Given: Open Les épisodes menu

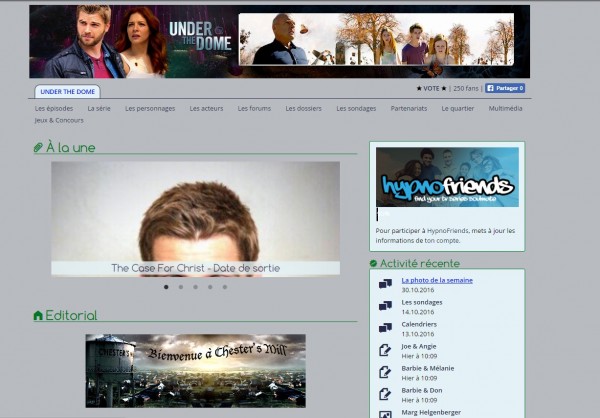Looking at the screenshot, I should pyautogui.click(x=54, y=108).
